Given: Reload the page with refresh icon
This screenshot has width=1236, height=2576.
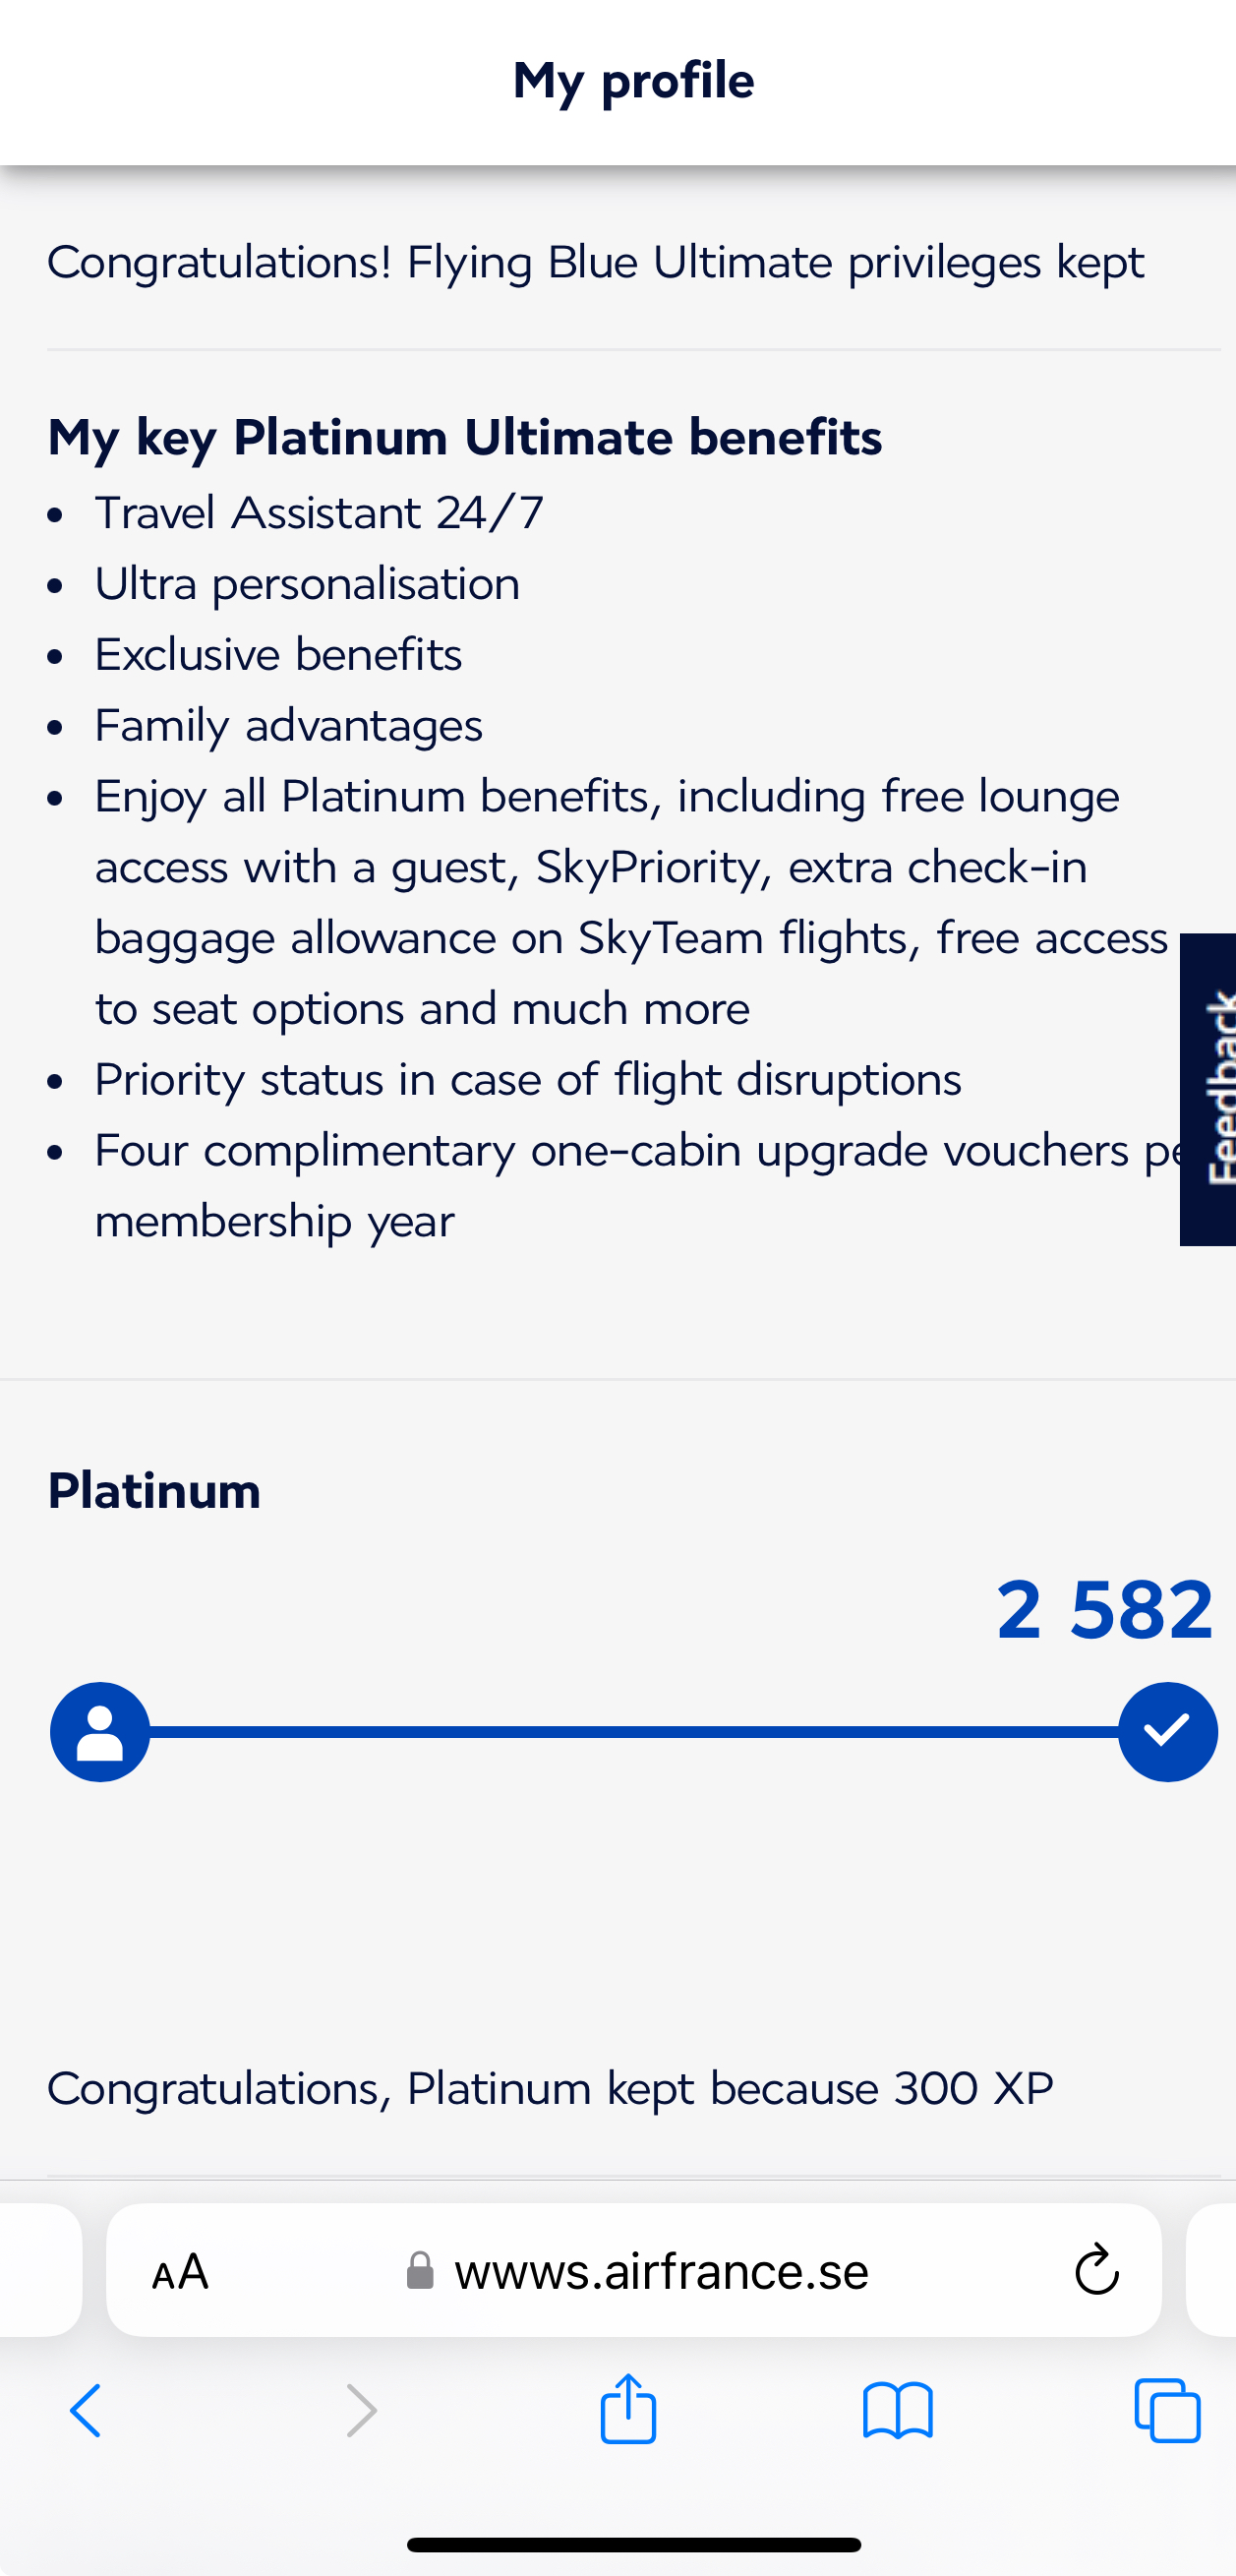Looking at the screenshot, I should tap(1096, 2270).
